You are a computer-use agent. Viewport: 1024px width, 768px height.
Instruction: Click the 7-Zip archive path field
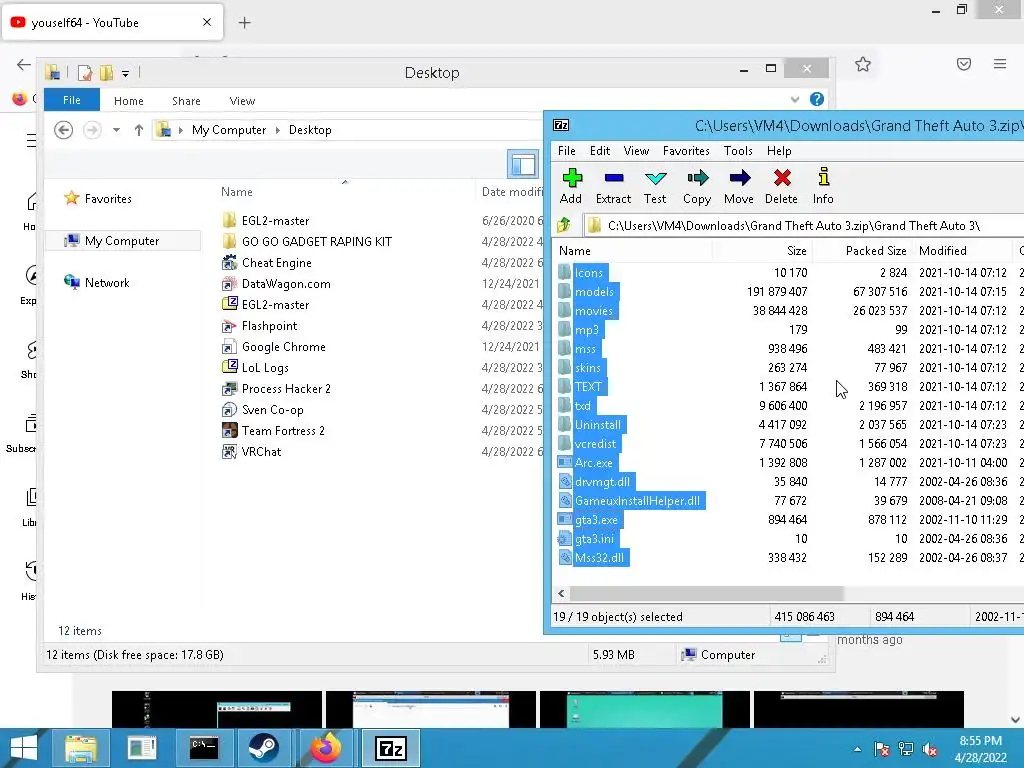tap(803, 226)
